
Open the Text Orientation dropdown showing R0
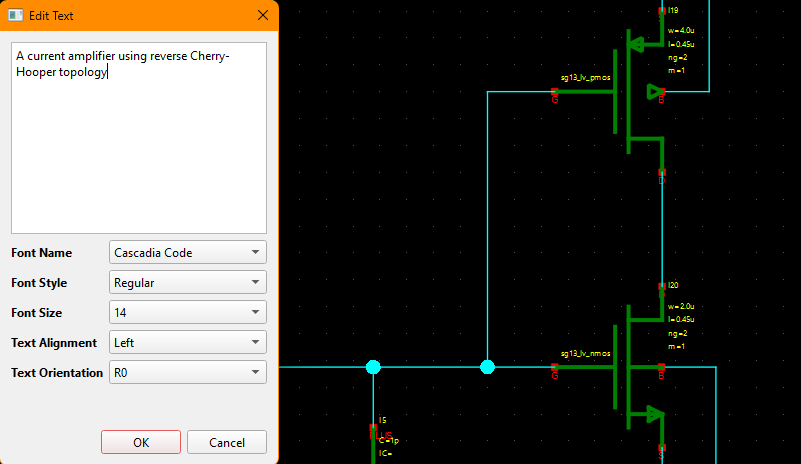click(x=187, y=373)
